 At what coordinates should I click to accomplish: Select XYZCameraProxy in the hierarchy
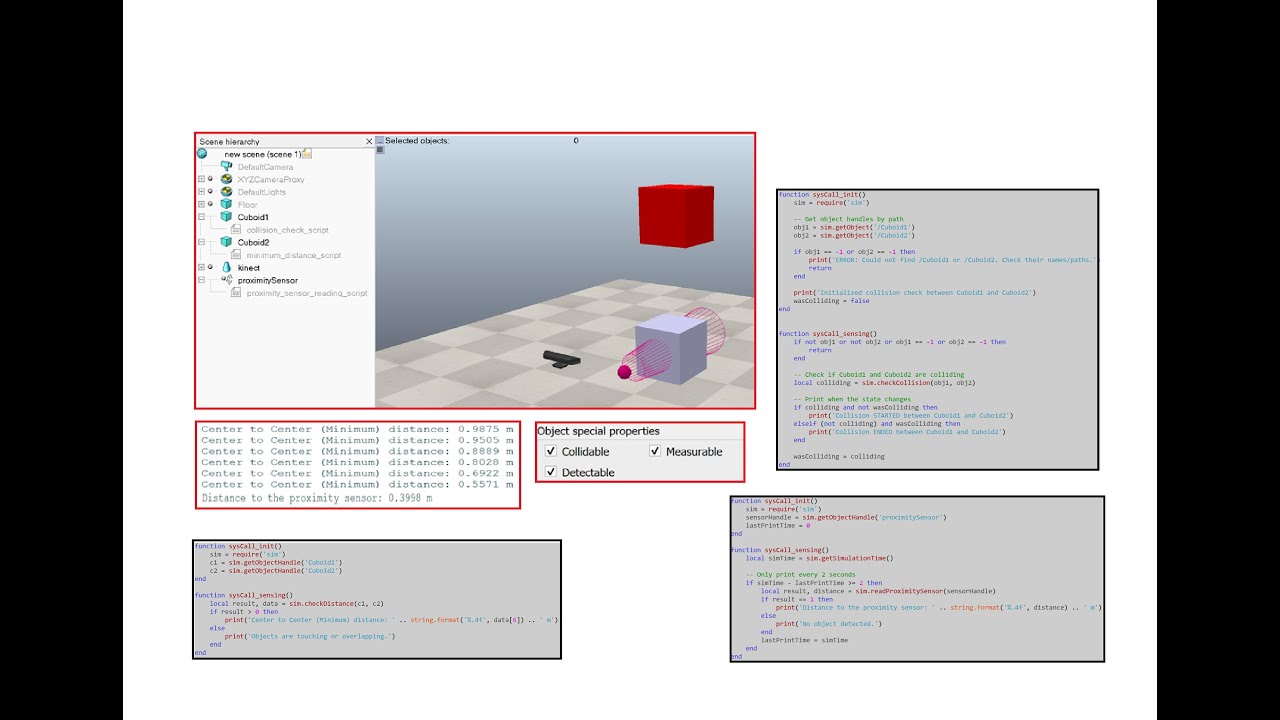(271, 179)
